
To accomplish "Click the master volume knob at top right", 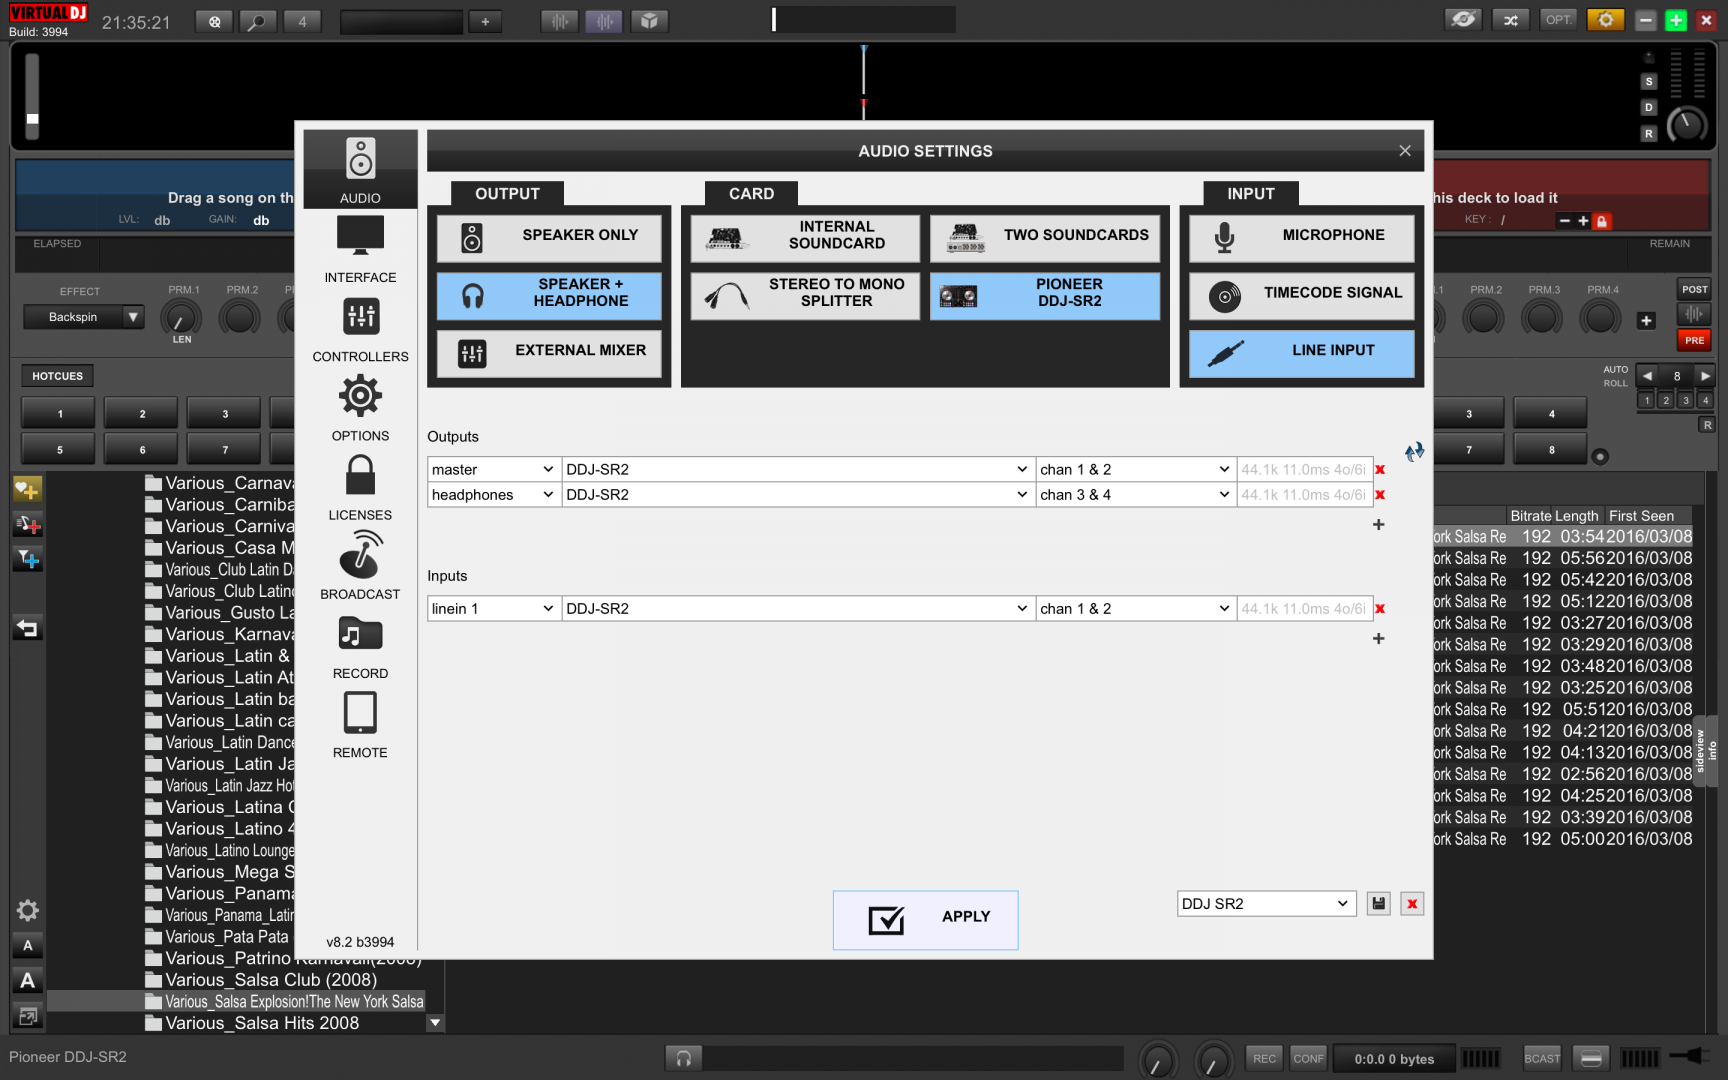I will coord(1687,125).
